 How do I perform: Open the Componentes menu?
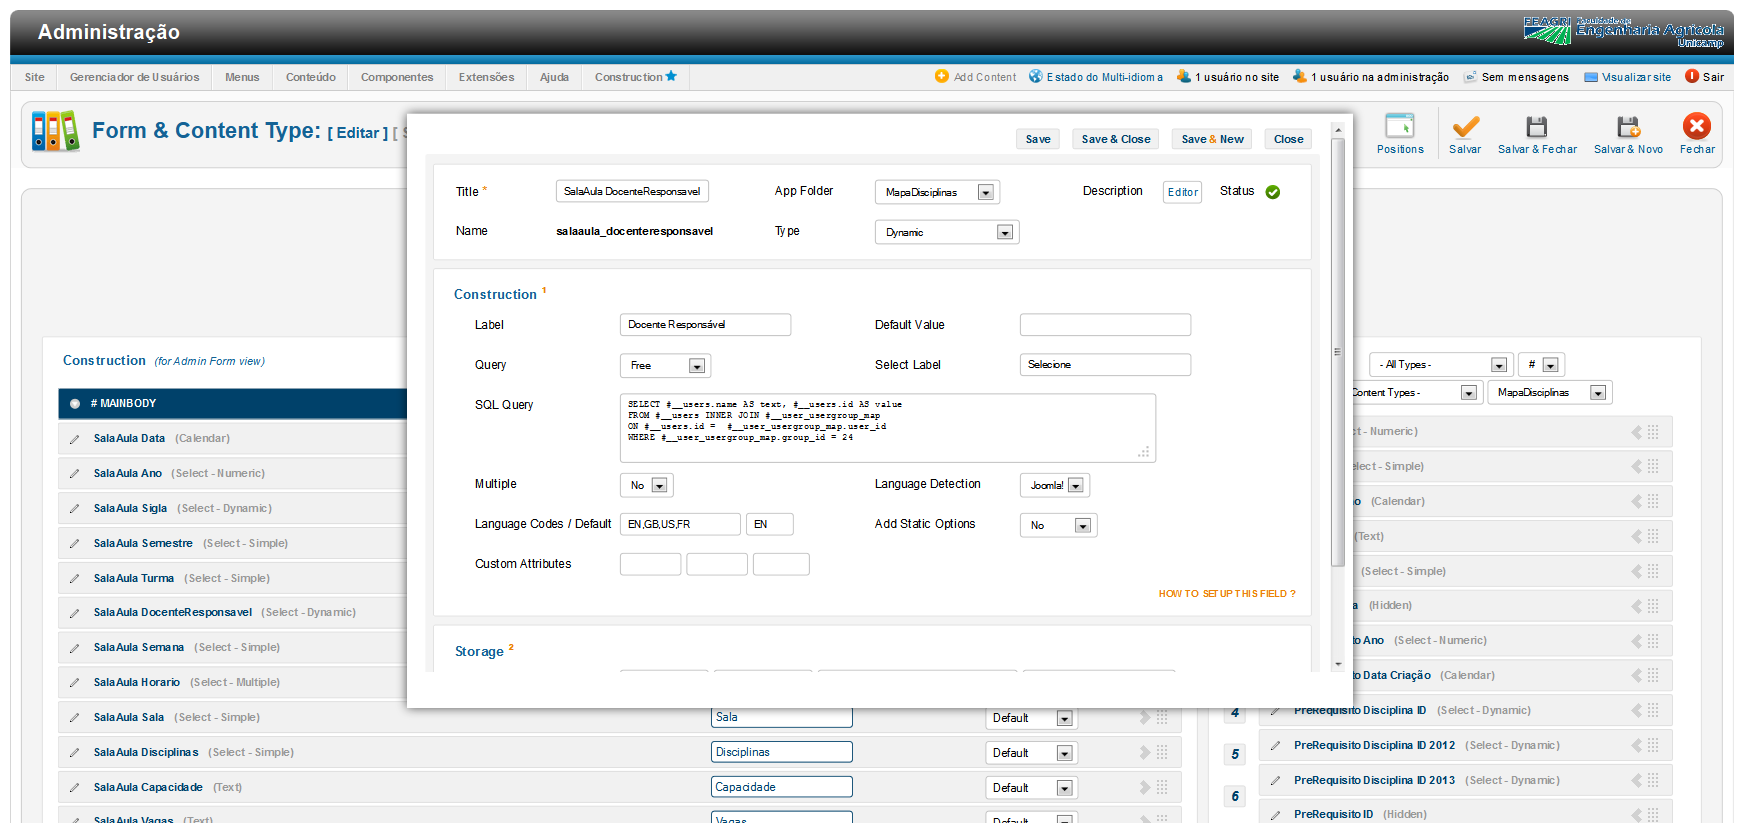(x=397, y=77)
